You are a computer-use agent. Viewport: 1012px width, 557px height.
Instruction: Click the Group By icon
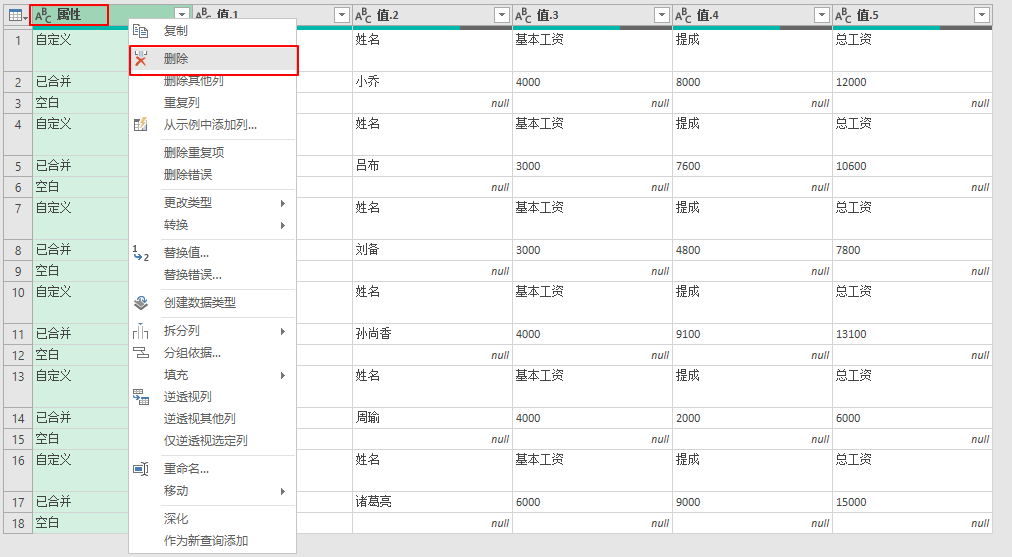click(x=141, y=353)
